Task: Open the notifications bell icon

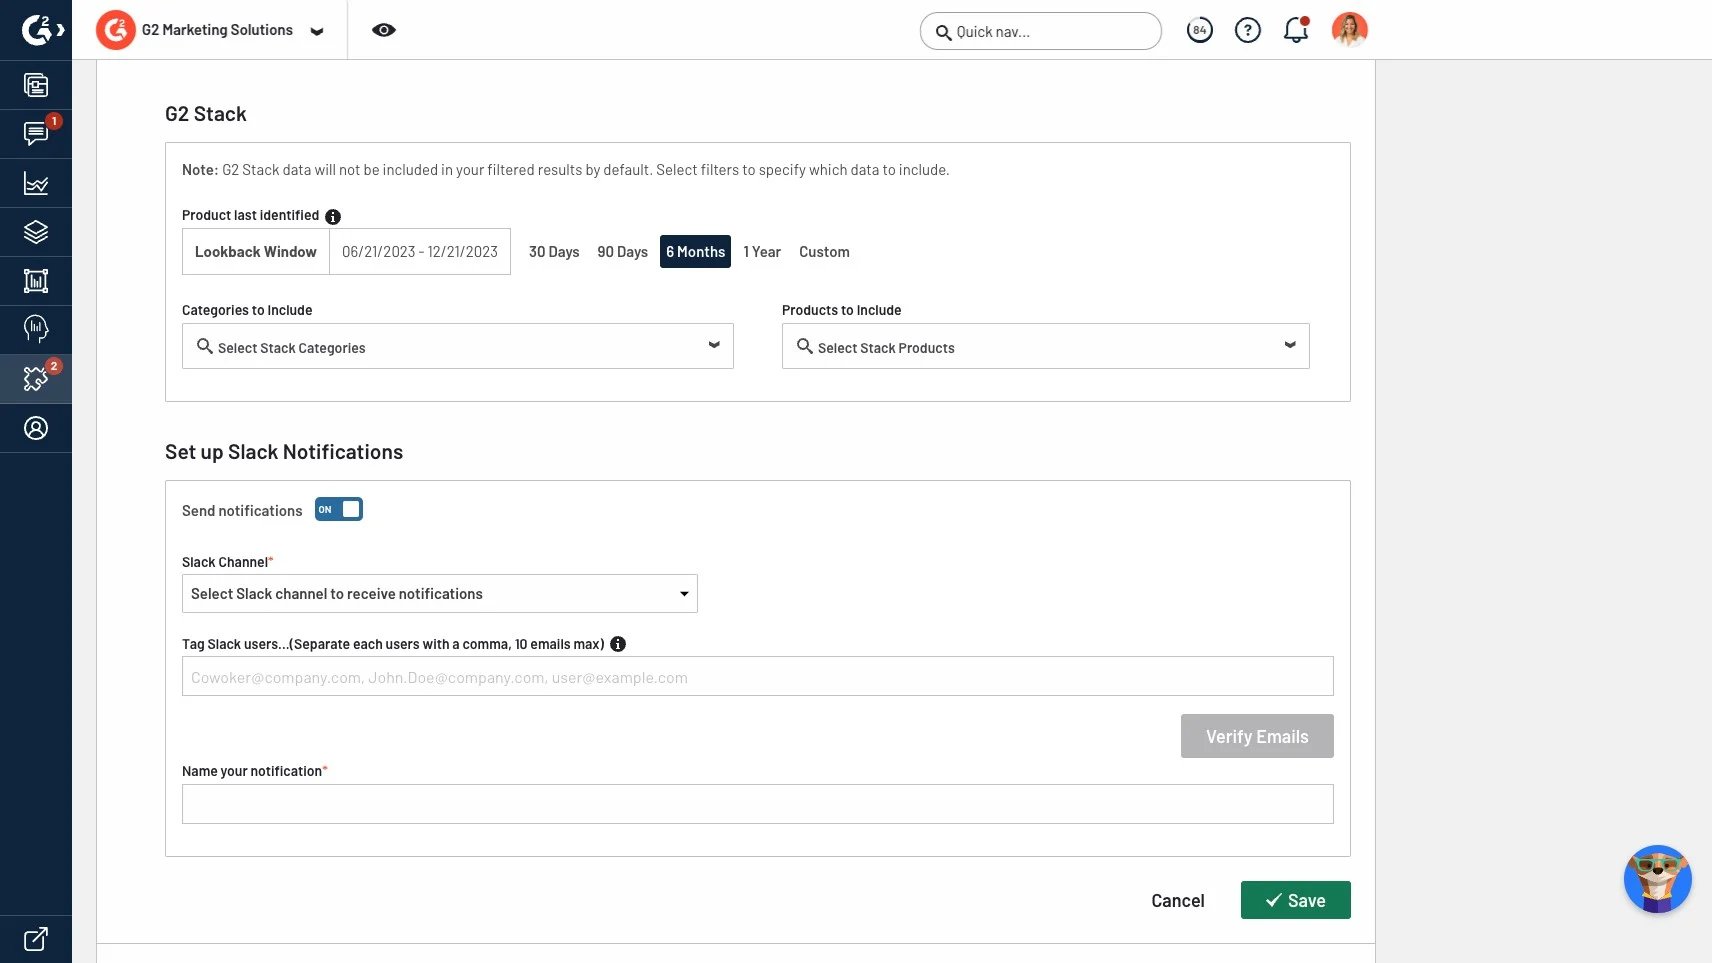Action: point(1296,30)
